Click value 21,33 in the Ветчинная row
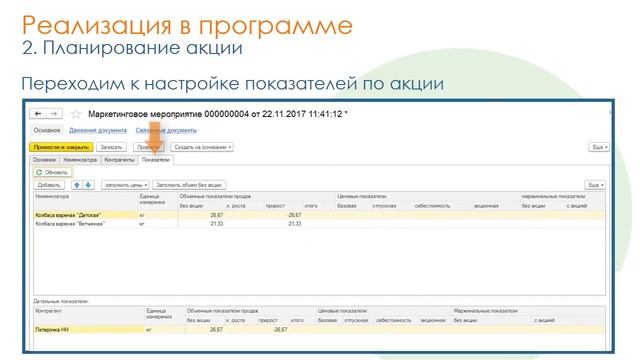 click(217, 224)
